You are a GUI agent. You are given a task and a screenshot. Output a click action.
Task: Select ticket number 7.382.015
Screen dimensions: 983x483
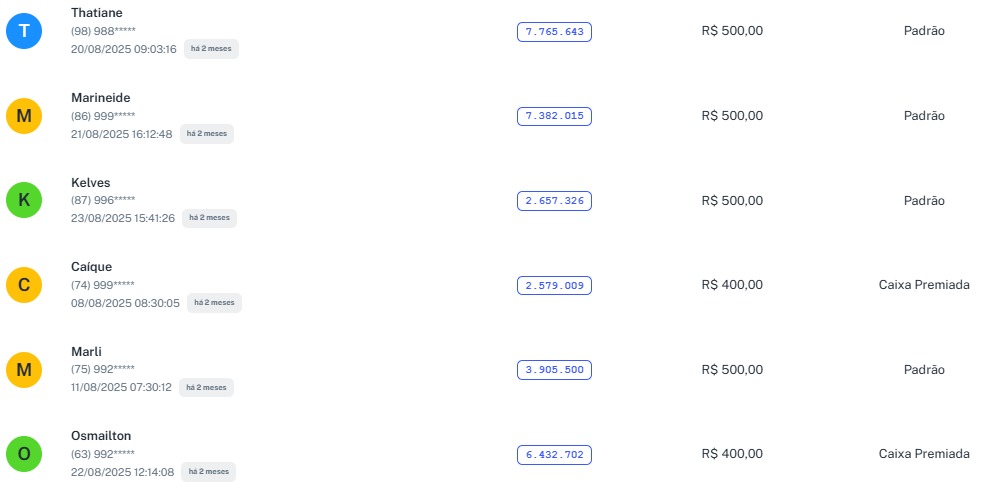tap(554, 116)
